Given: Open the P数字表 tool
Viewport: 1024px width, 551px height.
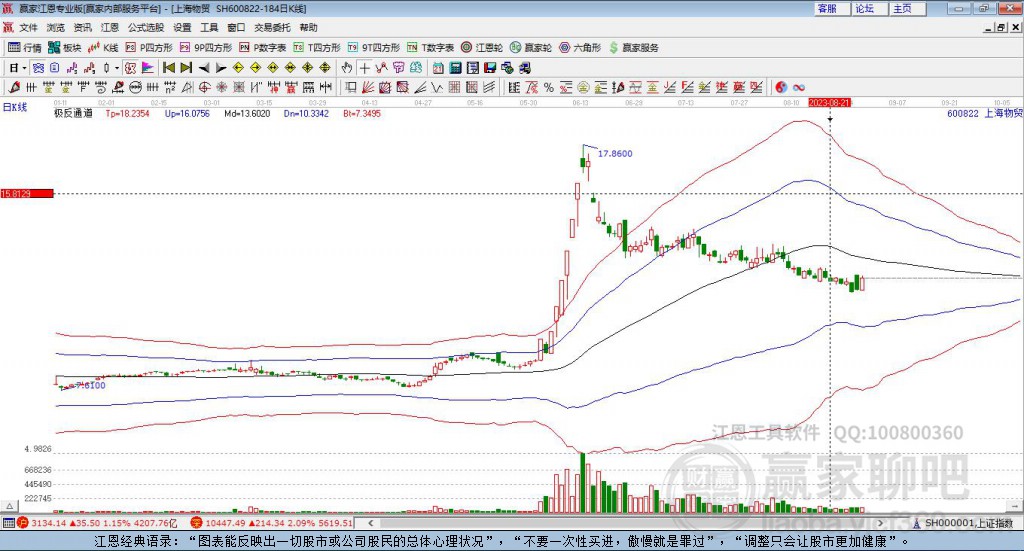Looking at the screenshot, I should (263, 48).
